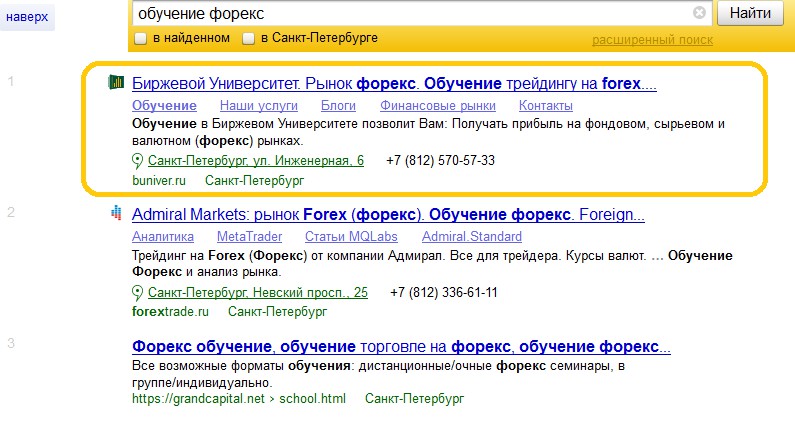Enable the 'в Санкт-Петербурге' checkbox
This screenshot has width=795, height=433.
coord(248,39)
